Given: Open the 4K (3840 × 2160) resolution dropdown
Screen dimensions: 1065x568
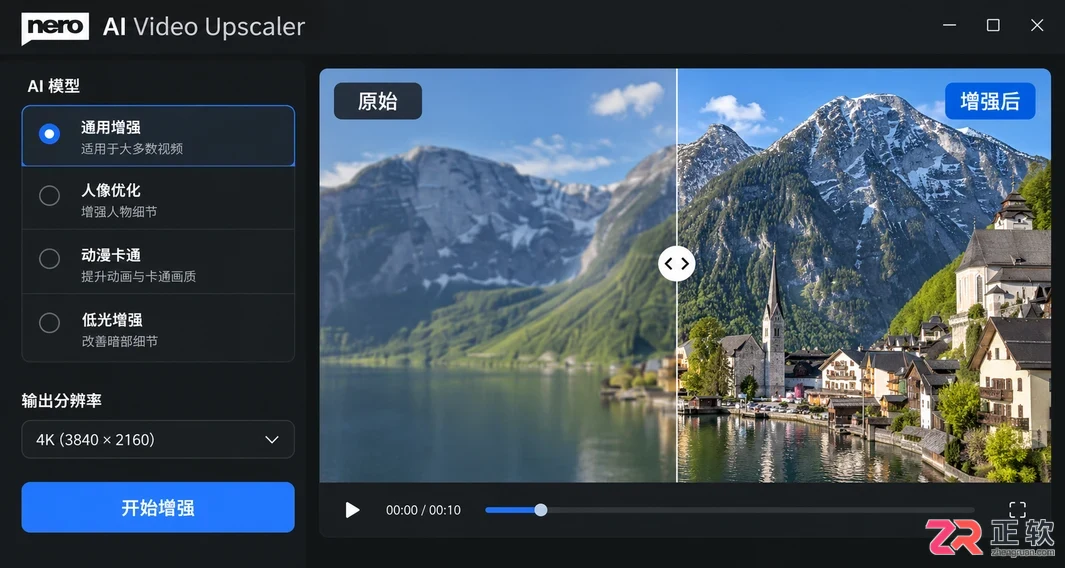Looking at the screenshot, I should 158,440.
